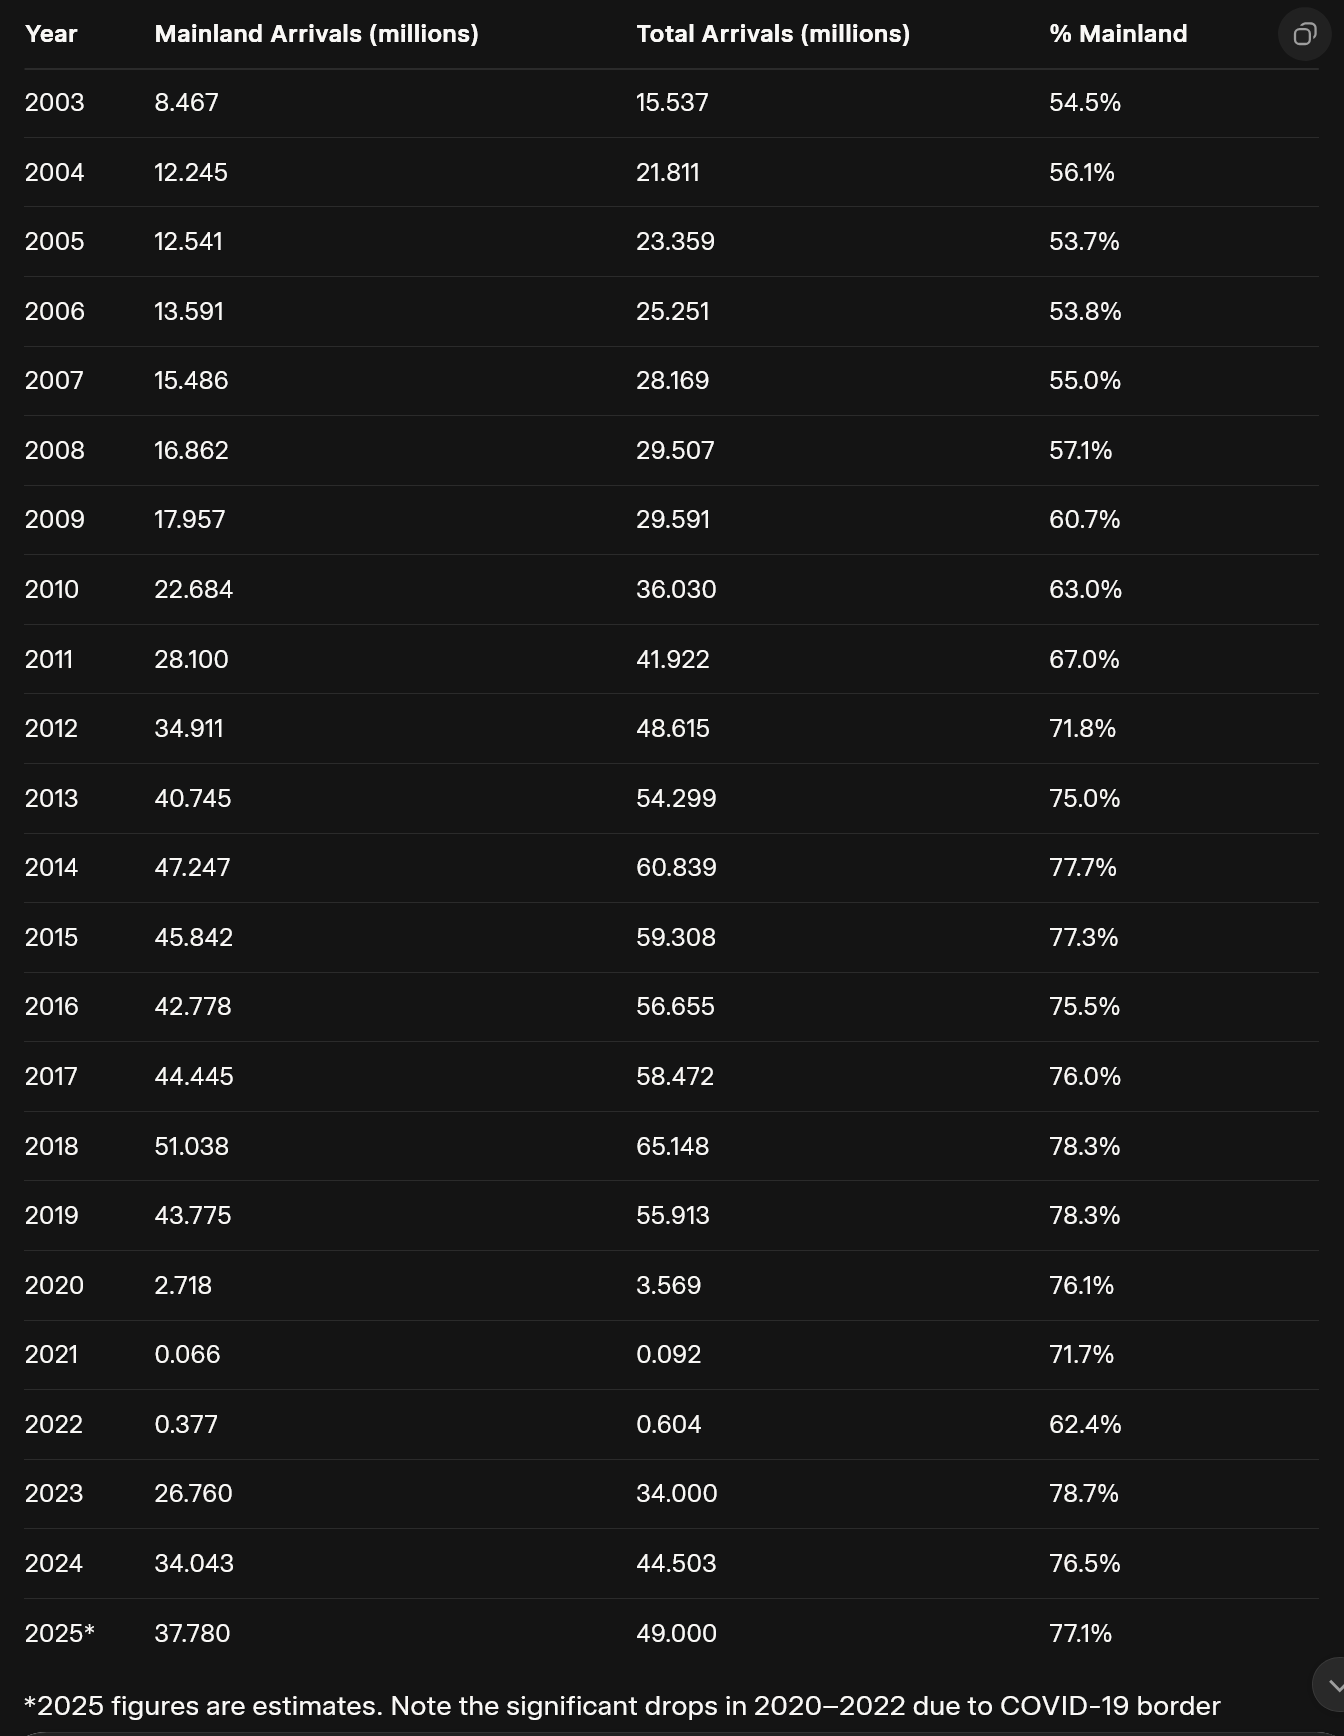Copy the table using the copy icon
This screenshot has height=1736, width=1344.
coord(1304,34)
